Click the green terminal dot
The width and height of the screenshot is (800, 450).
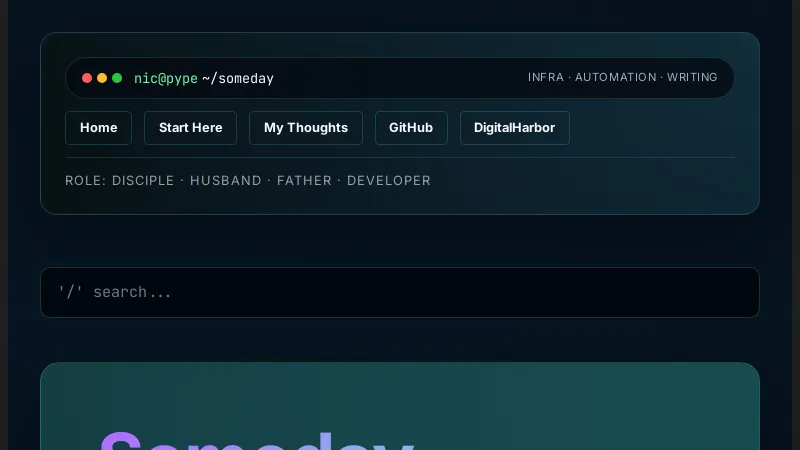click(x=117, y=78)
